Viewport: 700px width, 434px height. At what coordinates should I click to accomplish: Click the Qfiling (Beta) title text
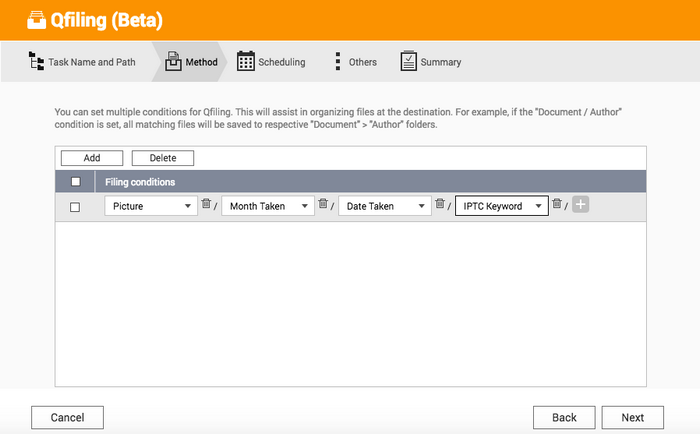(106, 21)
